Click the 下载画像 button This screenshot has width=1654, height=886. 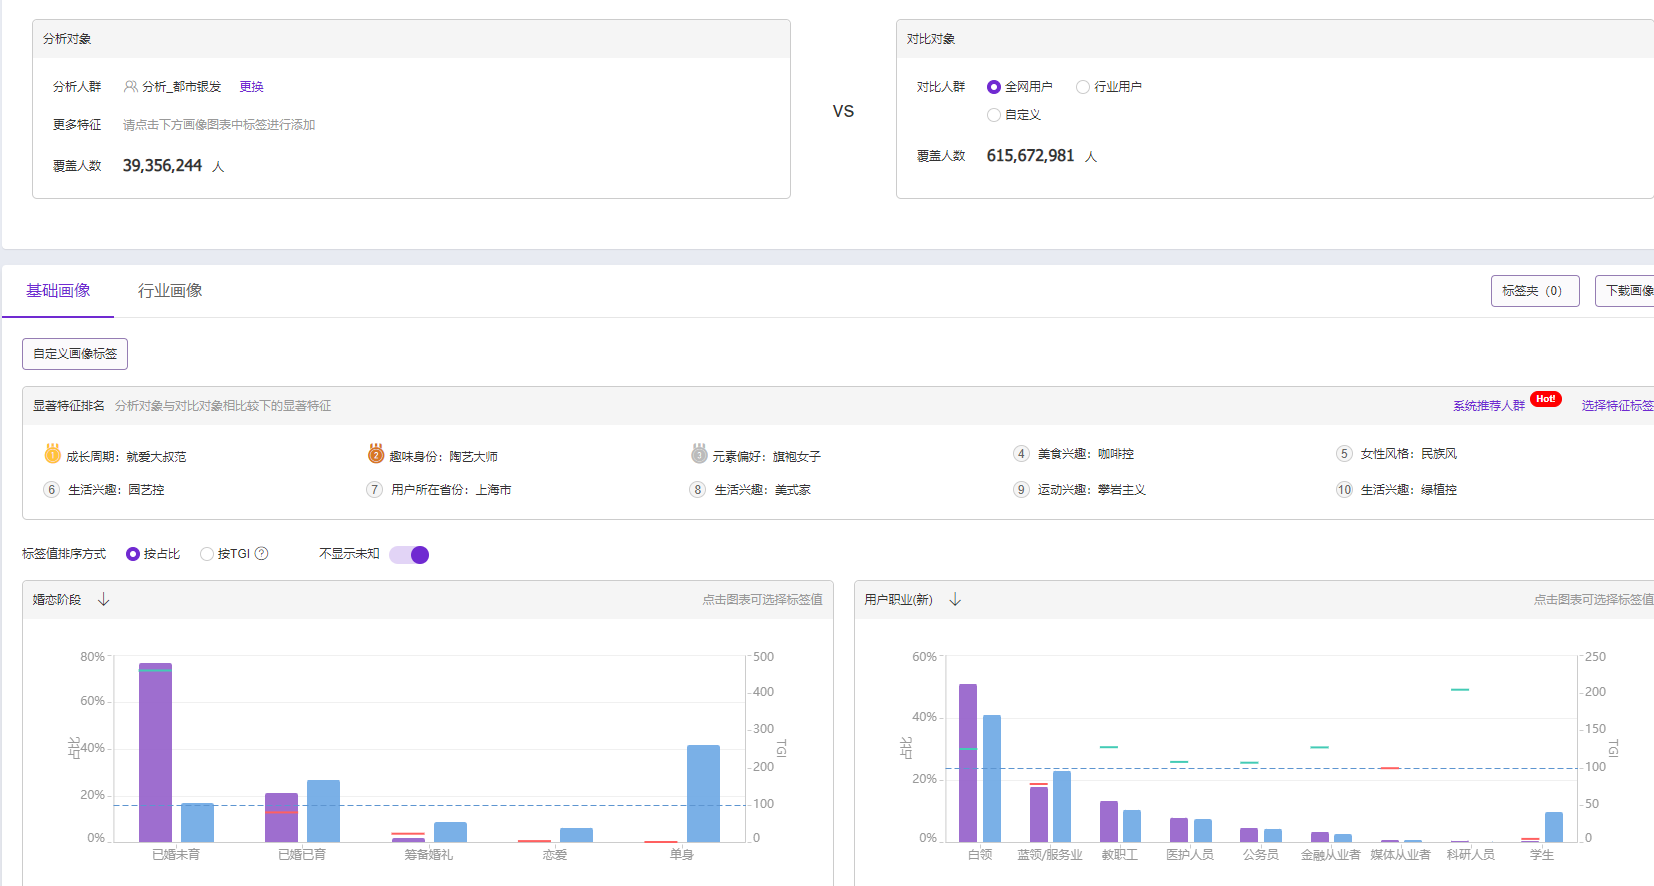1625,291
